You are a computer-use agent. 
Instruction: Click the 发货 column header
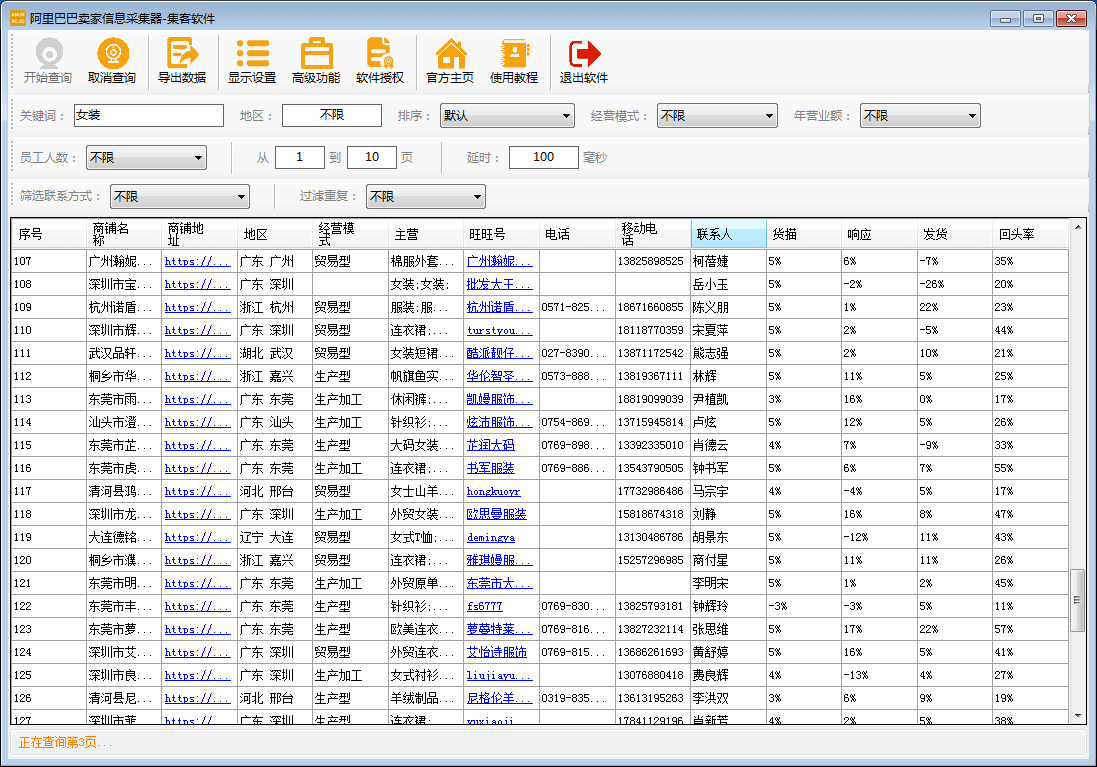[955, 234]
